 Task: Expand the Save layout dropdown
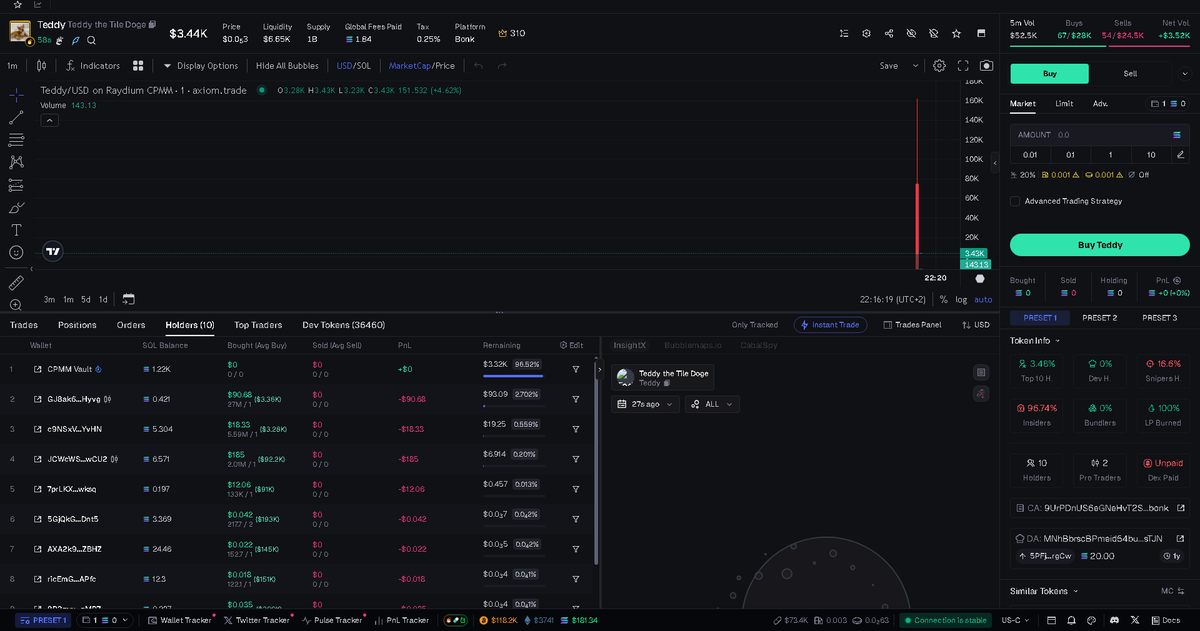(x=915, y=66)
